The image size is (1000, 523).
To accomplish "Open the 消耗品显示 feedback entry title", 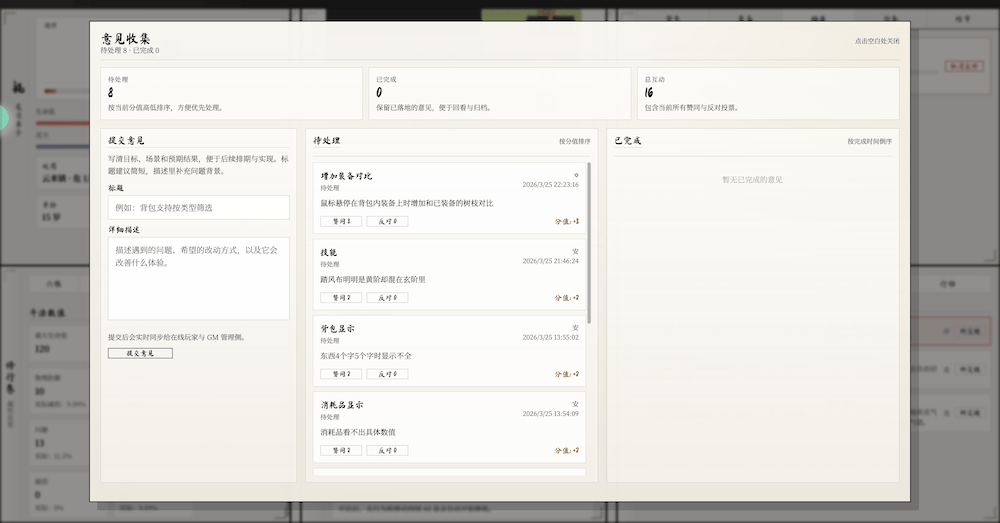I will pos(342,405).
